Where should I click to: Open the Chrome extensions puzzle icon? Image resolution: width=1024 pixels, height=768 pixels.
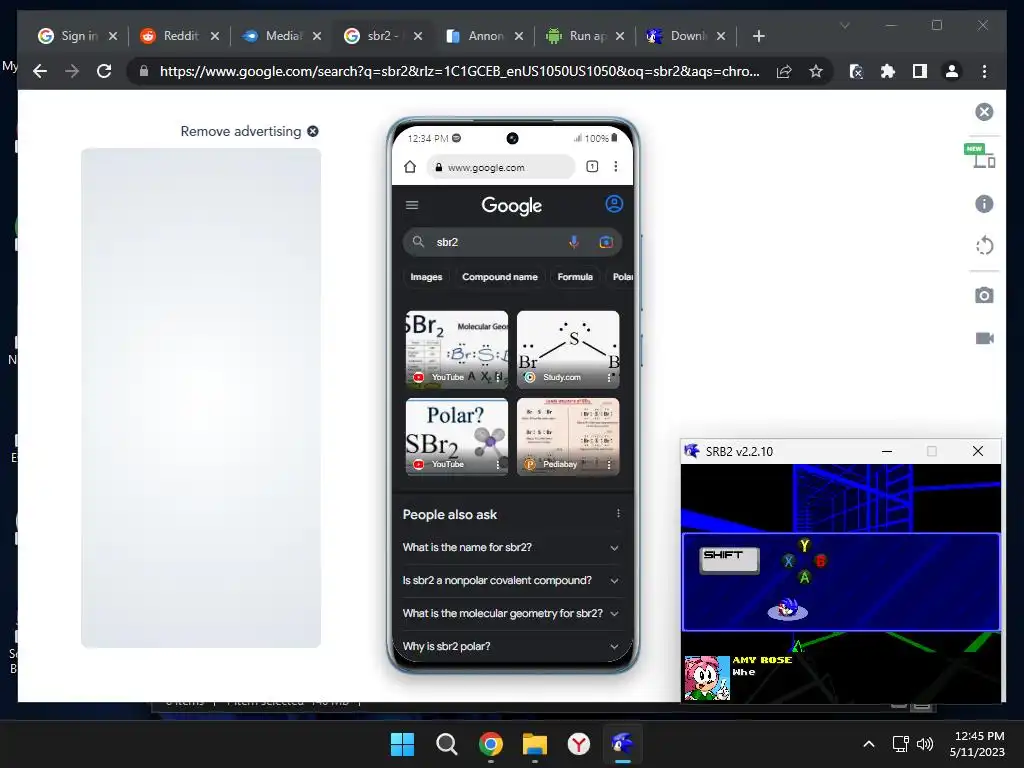pos(888,71)
